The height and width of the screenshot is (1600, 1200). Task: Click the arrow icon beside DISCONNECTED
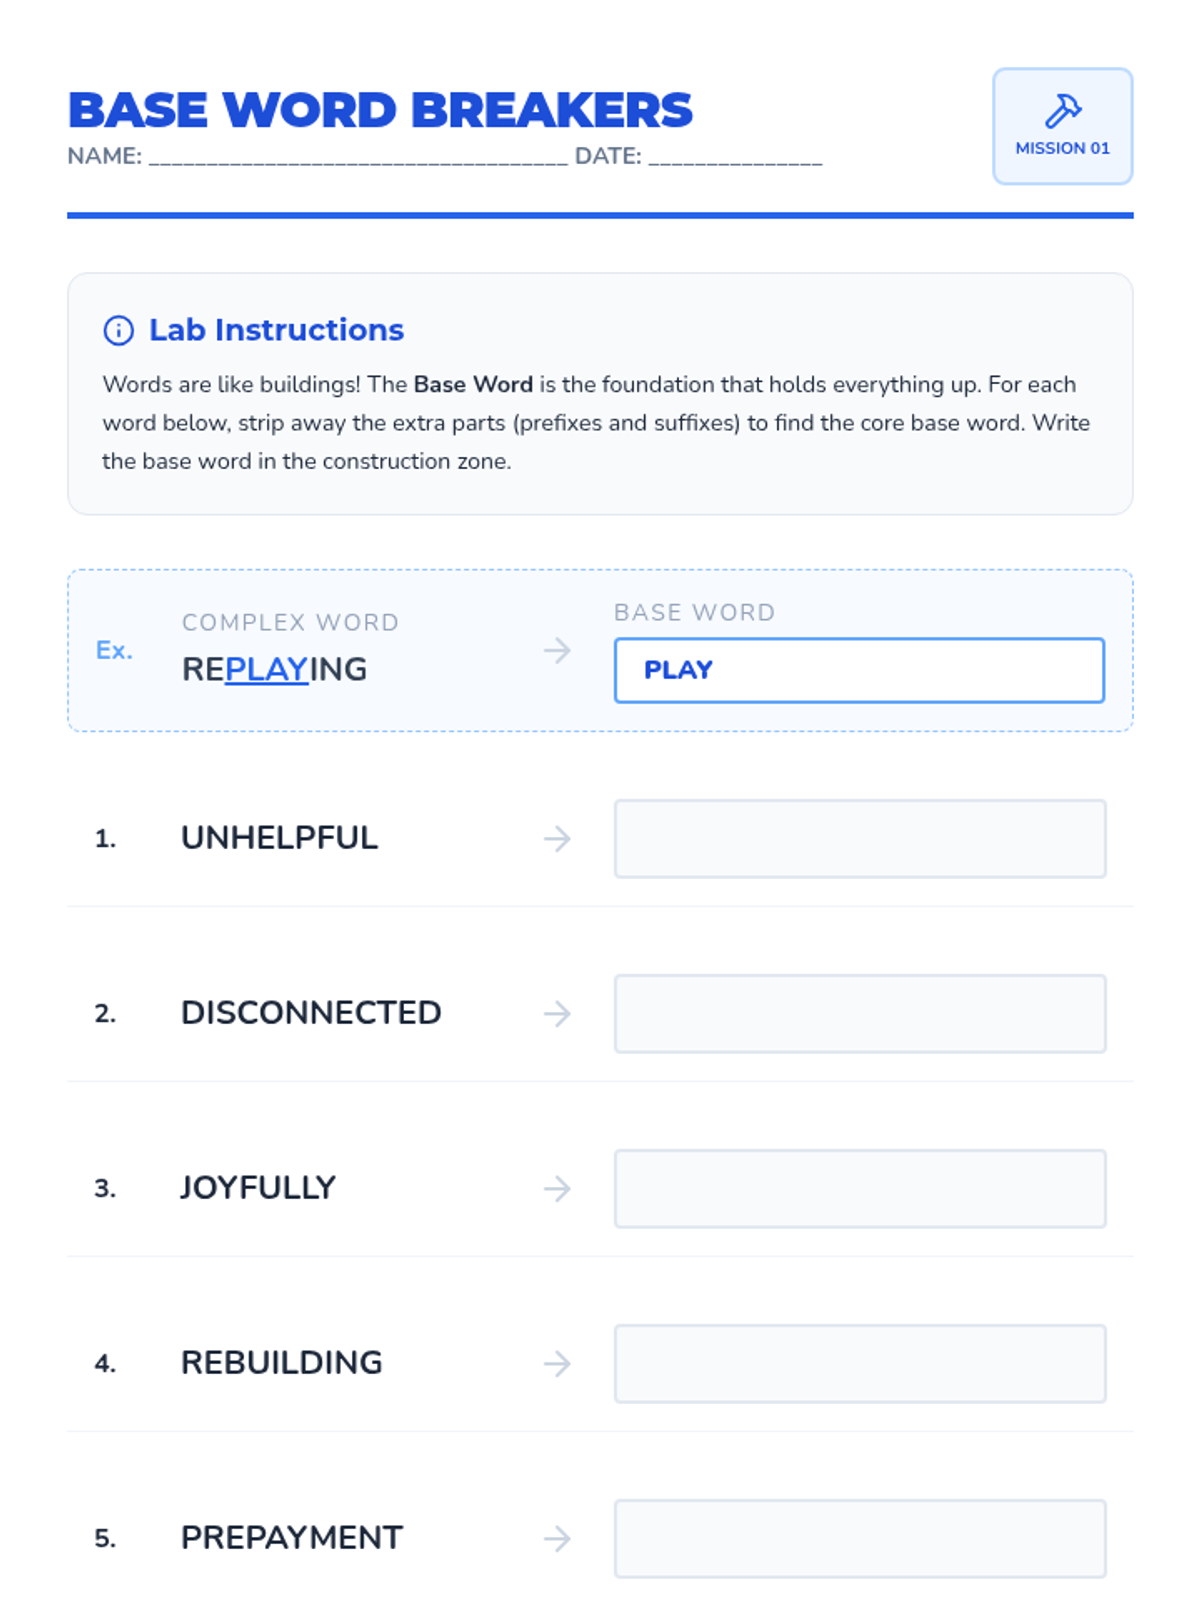pos(557,1013)
